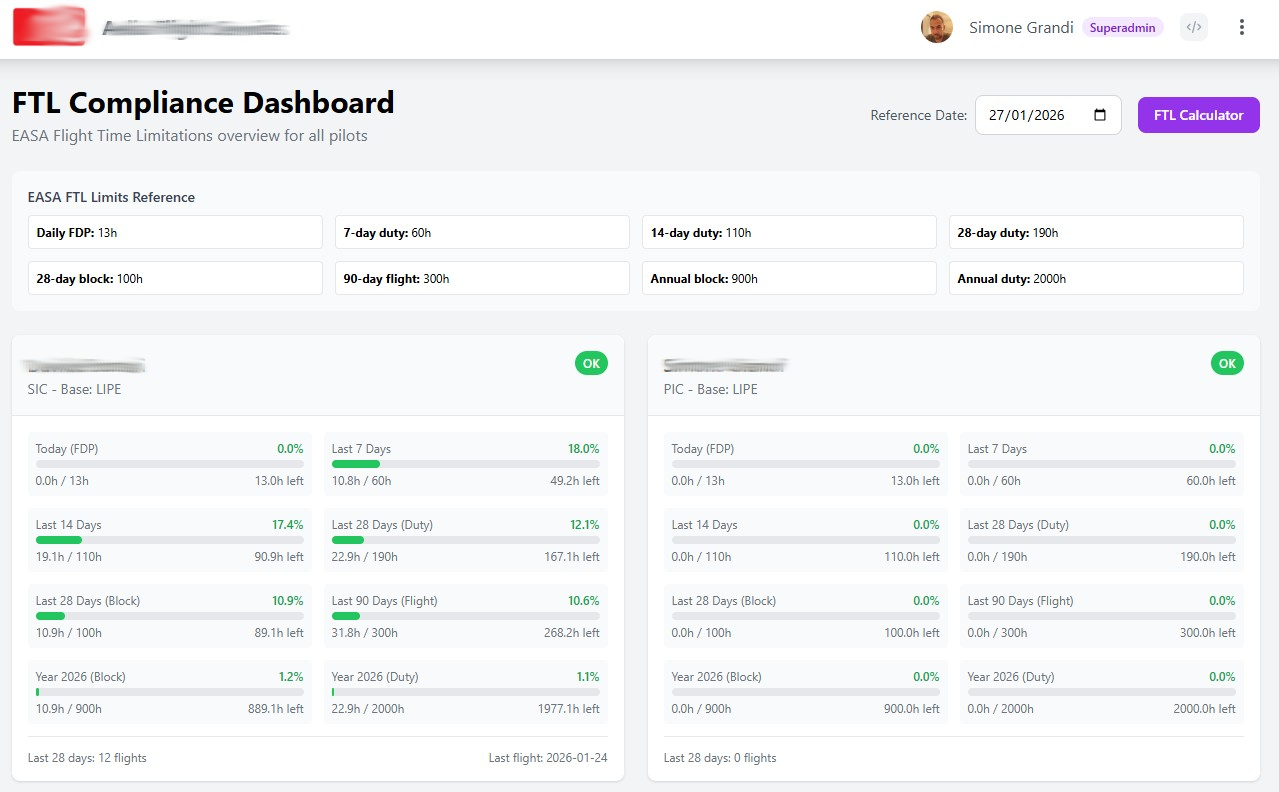The width and height of the screenshot is (1279, 792).
Task: Click the red company logo
Action: tap(48, 27)
